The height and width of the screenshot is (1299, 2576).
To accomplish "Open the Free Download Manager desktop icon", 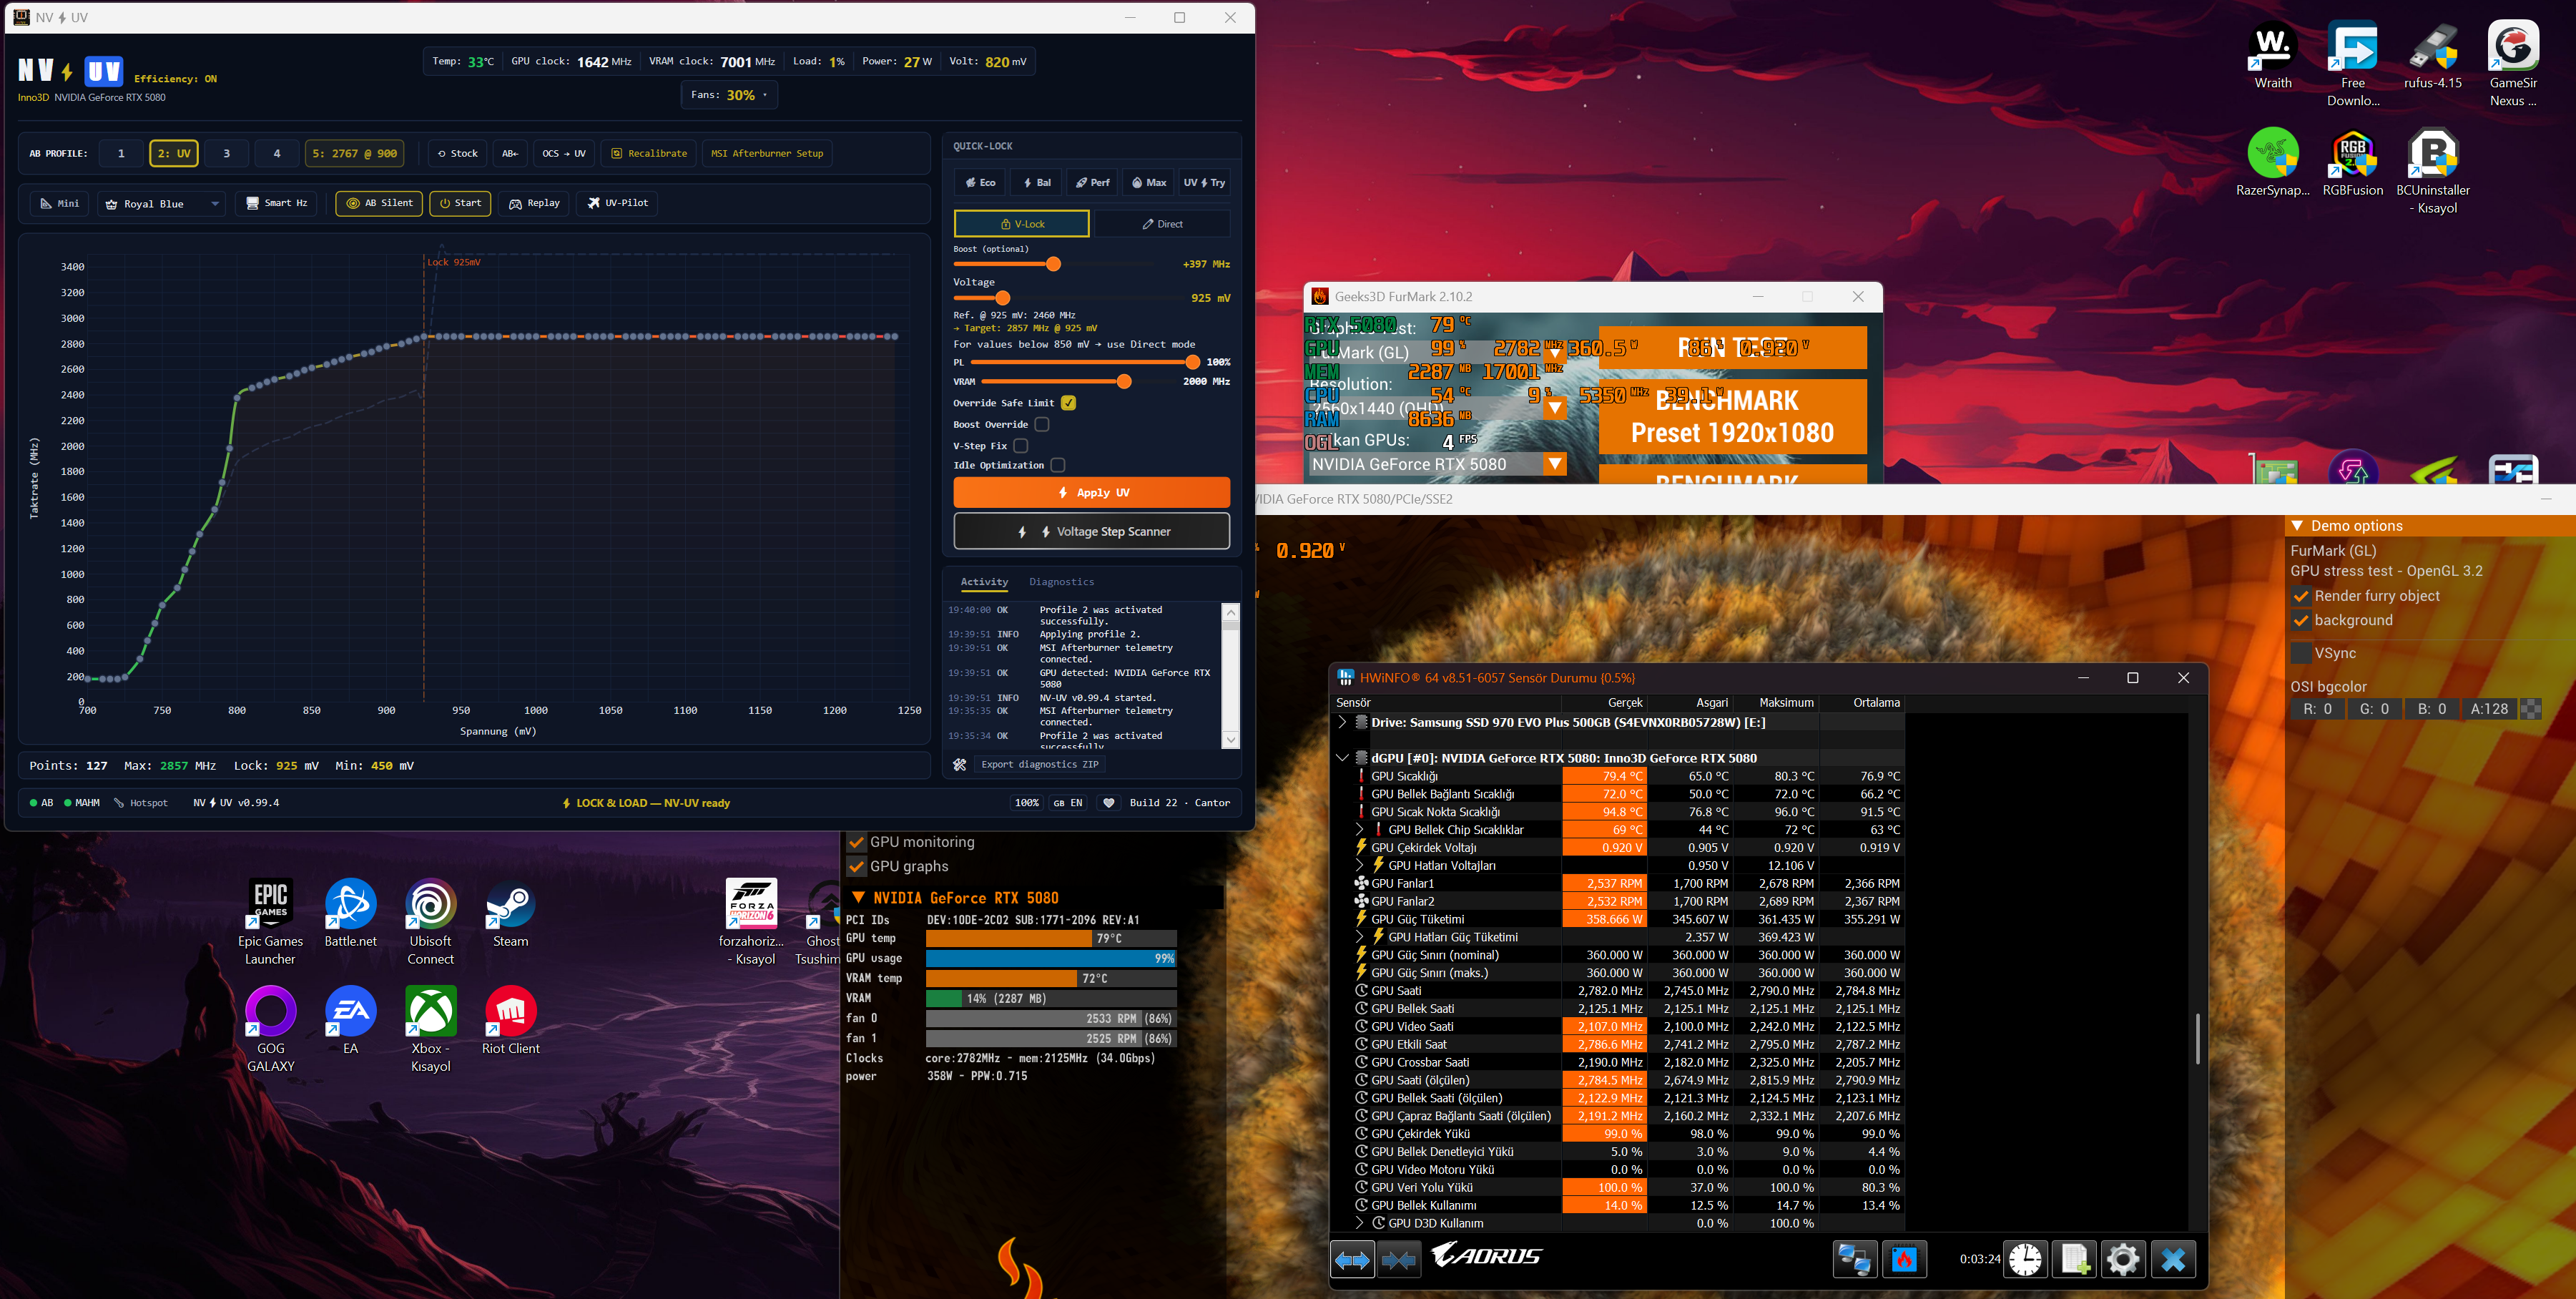I will tap(2353, 64).
